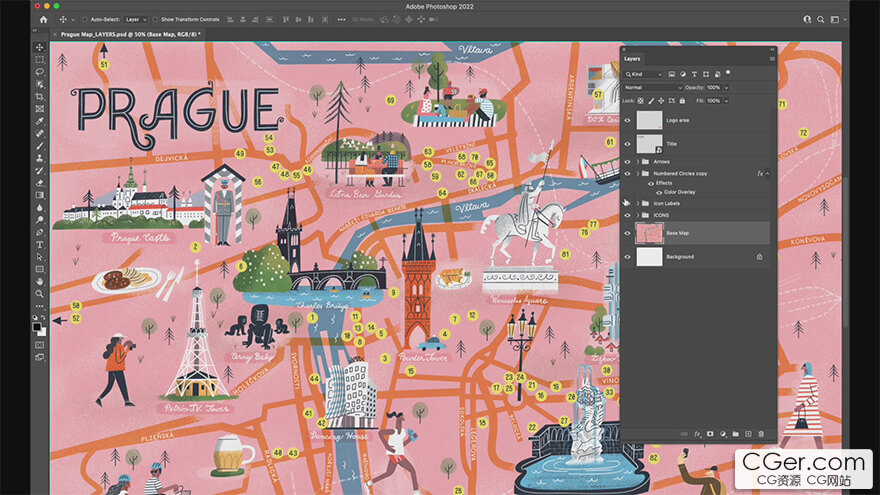Delete layer using the trash icon
This screenshot has width=880, height=495.
761,434
